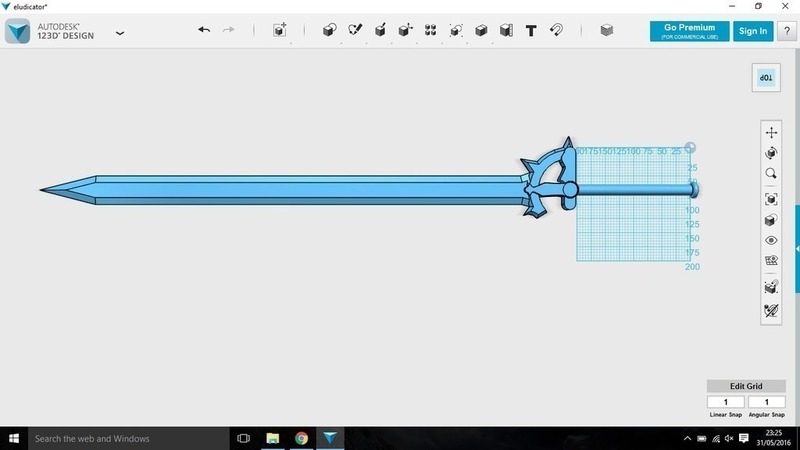Open the 123D Design application menu logo
This screenshot has width=800, height=450.
(18, 31)
